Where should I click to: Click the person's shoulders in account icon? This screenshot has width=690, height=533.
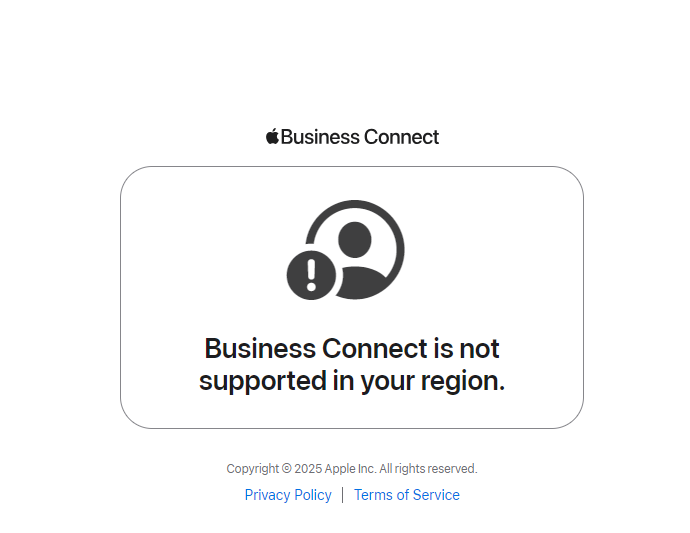point(362,283)
